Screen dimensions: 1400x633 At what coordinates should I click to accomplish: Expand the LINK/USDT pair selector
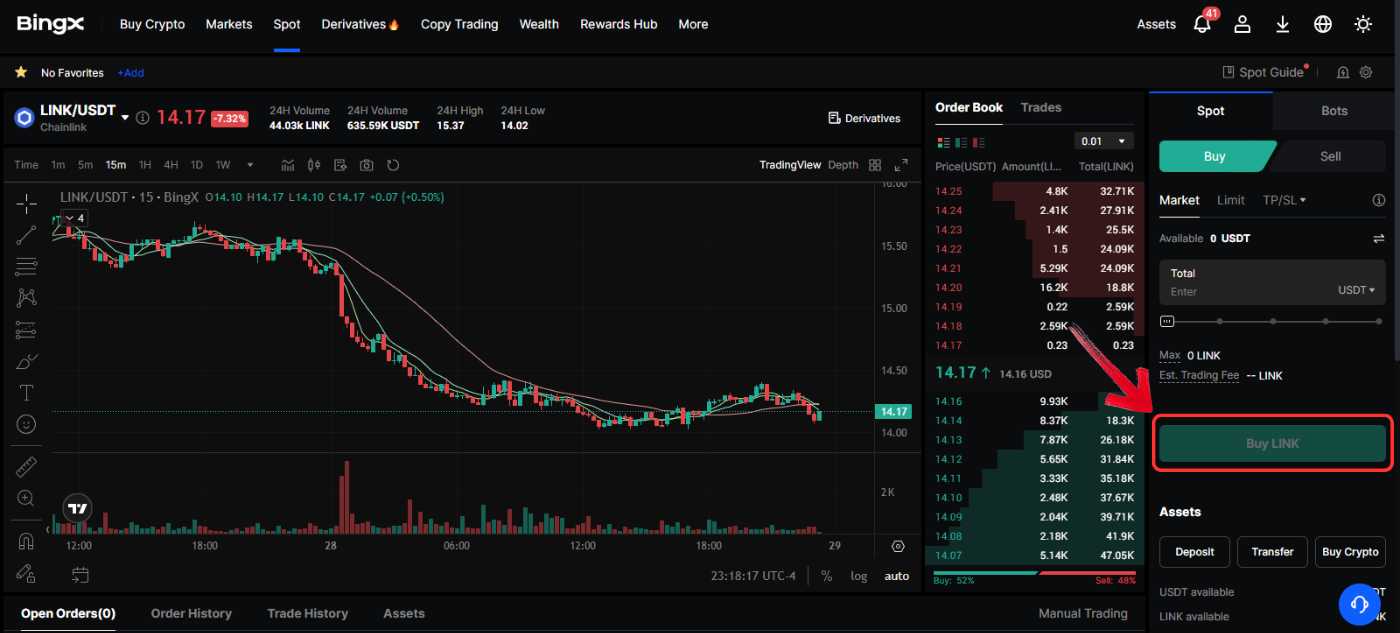pos(125,118)
